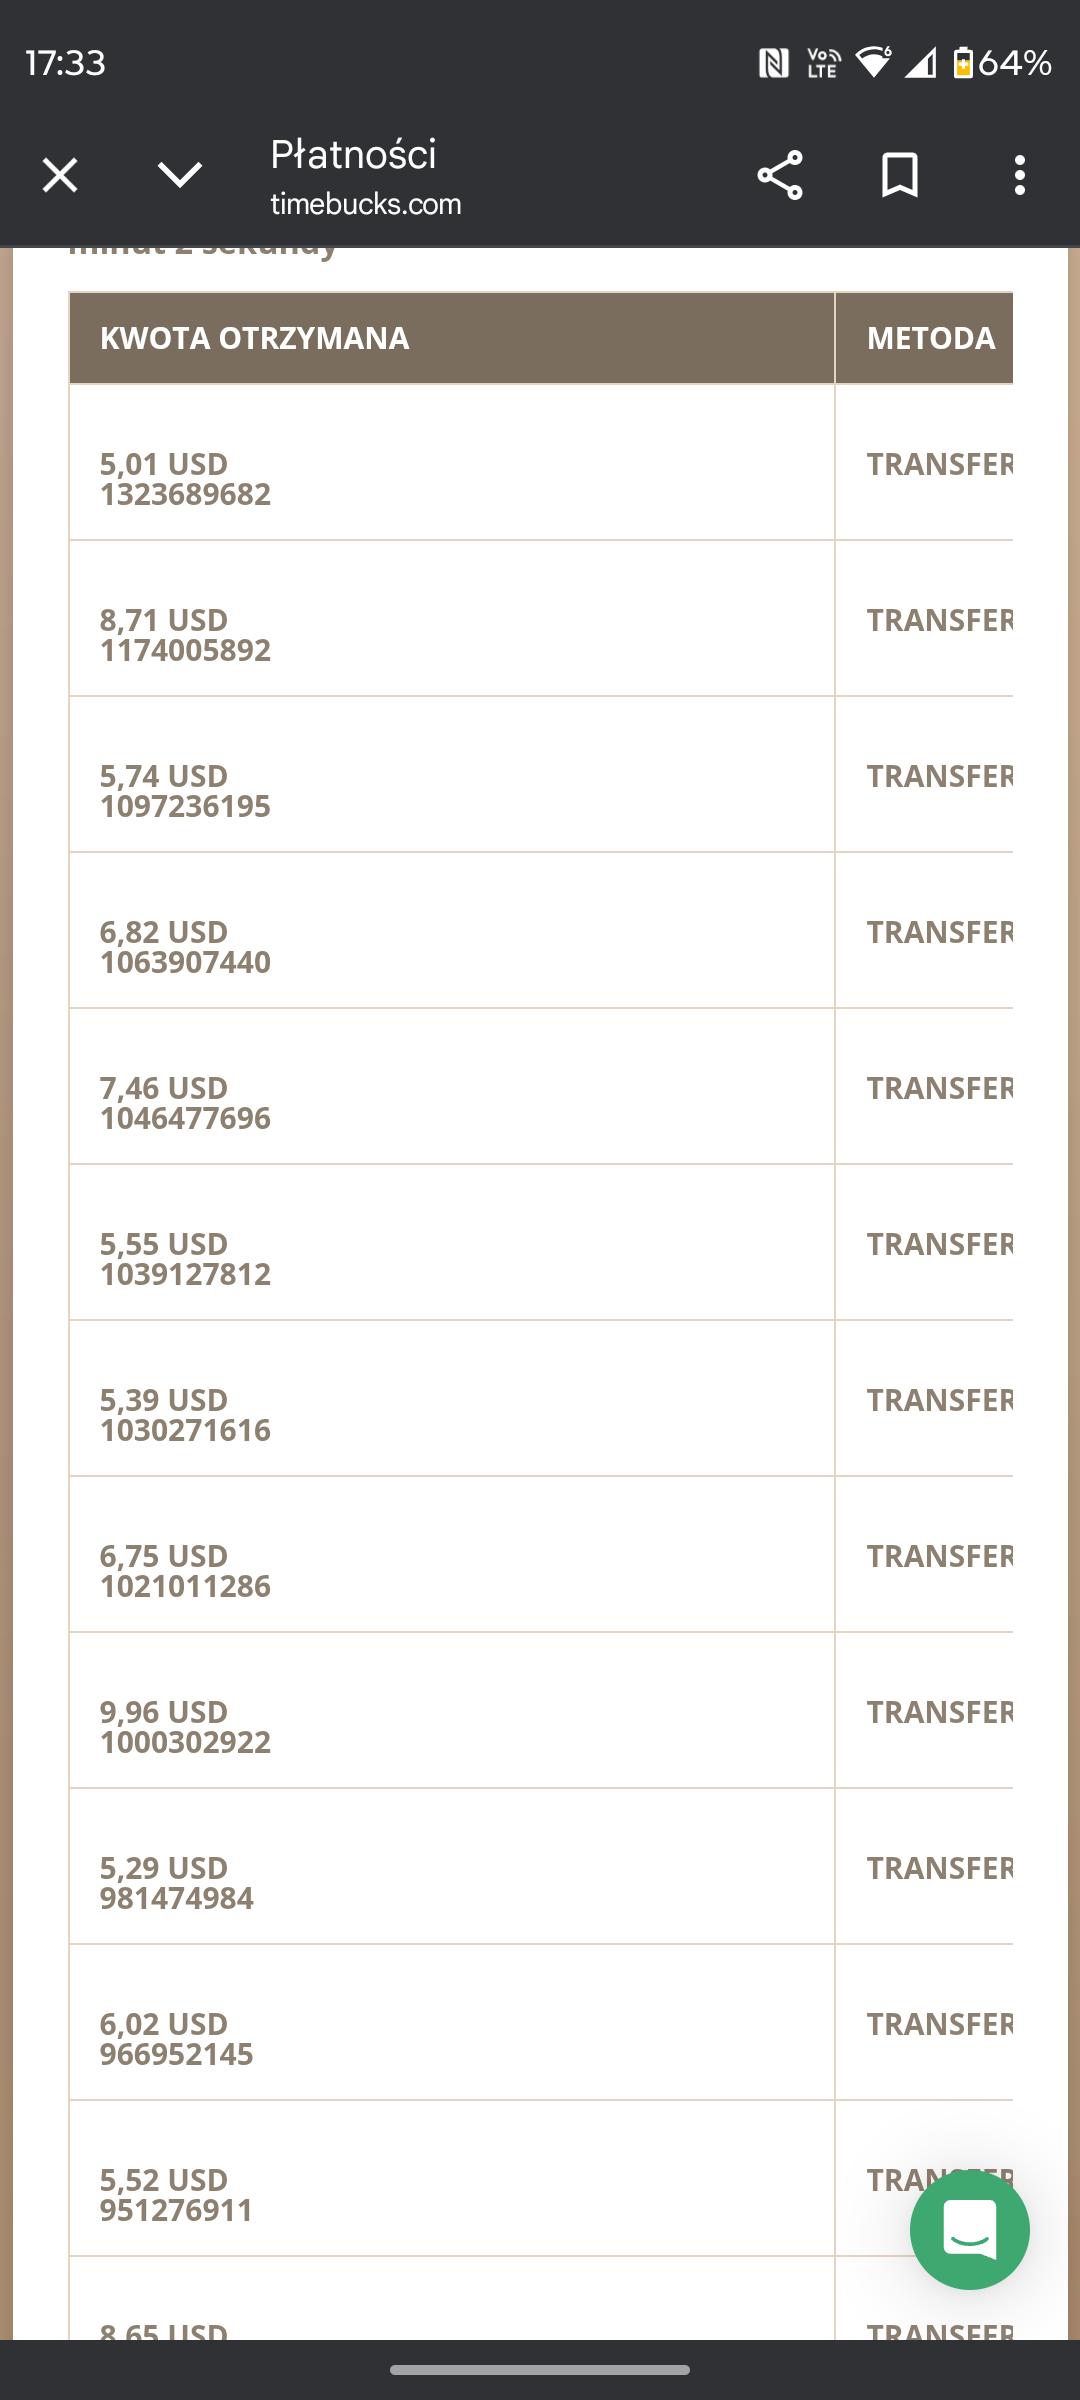The image size is (1080, 2400).
Task: Tap the NFC status icon
Action: [x=773, y=63]
